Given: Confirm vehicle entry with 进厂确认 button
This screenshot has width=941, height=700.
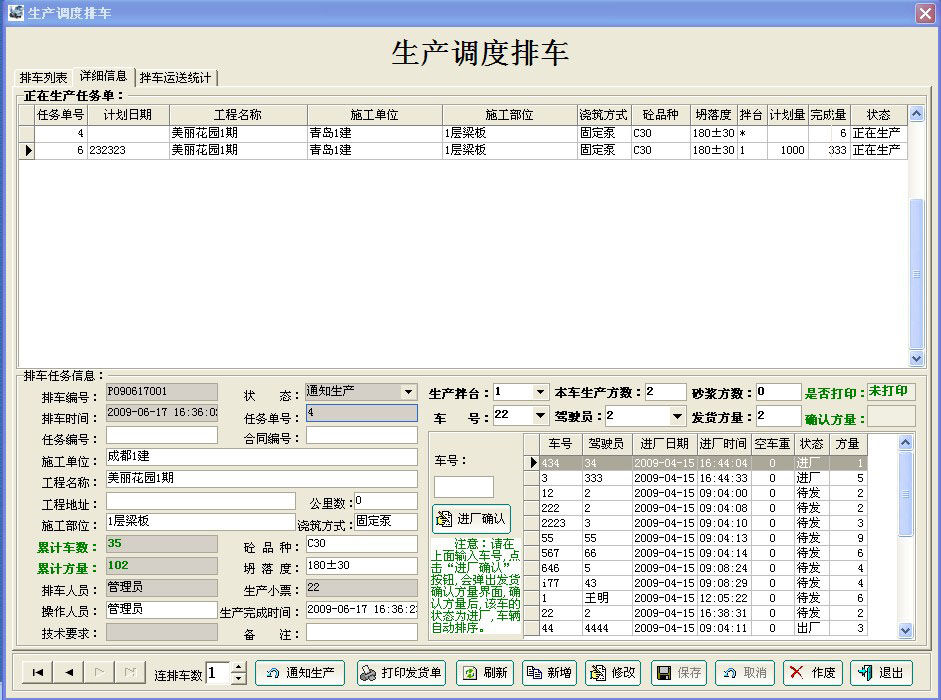Looking at the screenshot, I should click(472, 519).
